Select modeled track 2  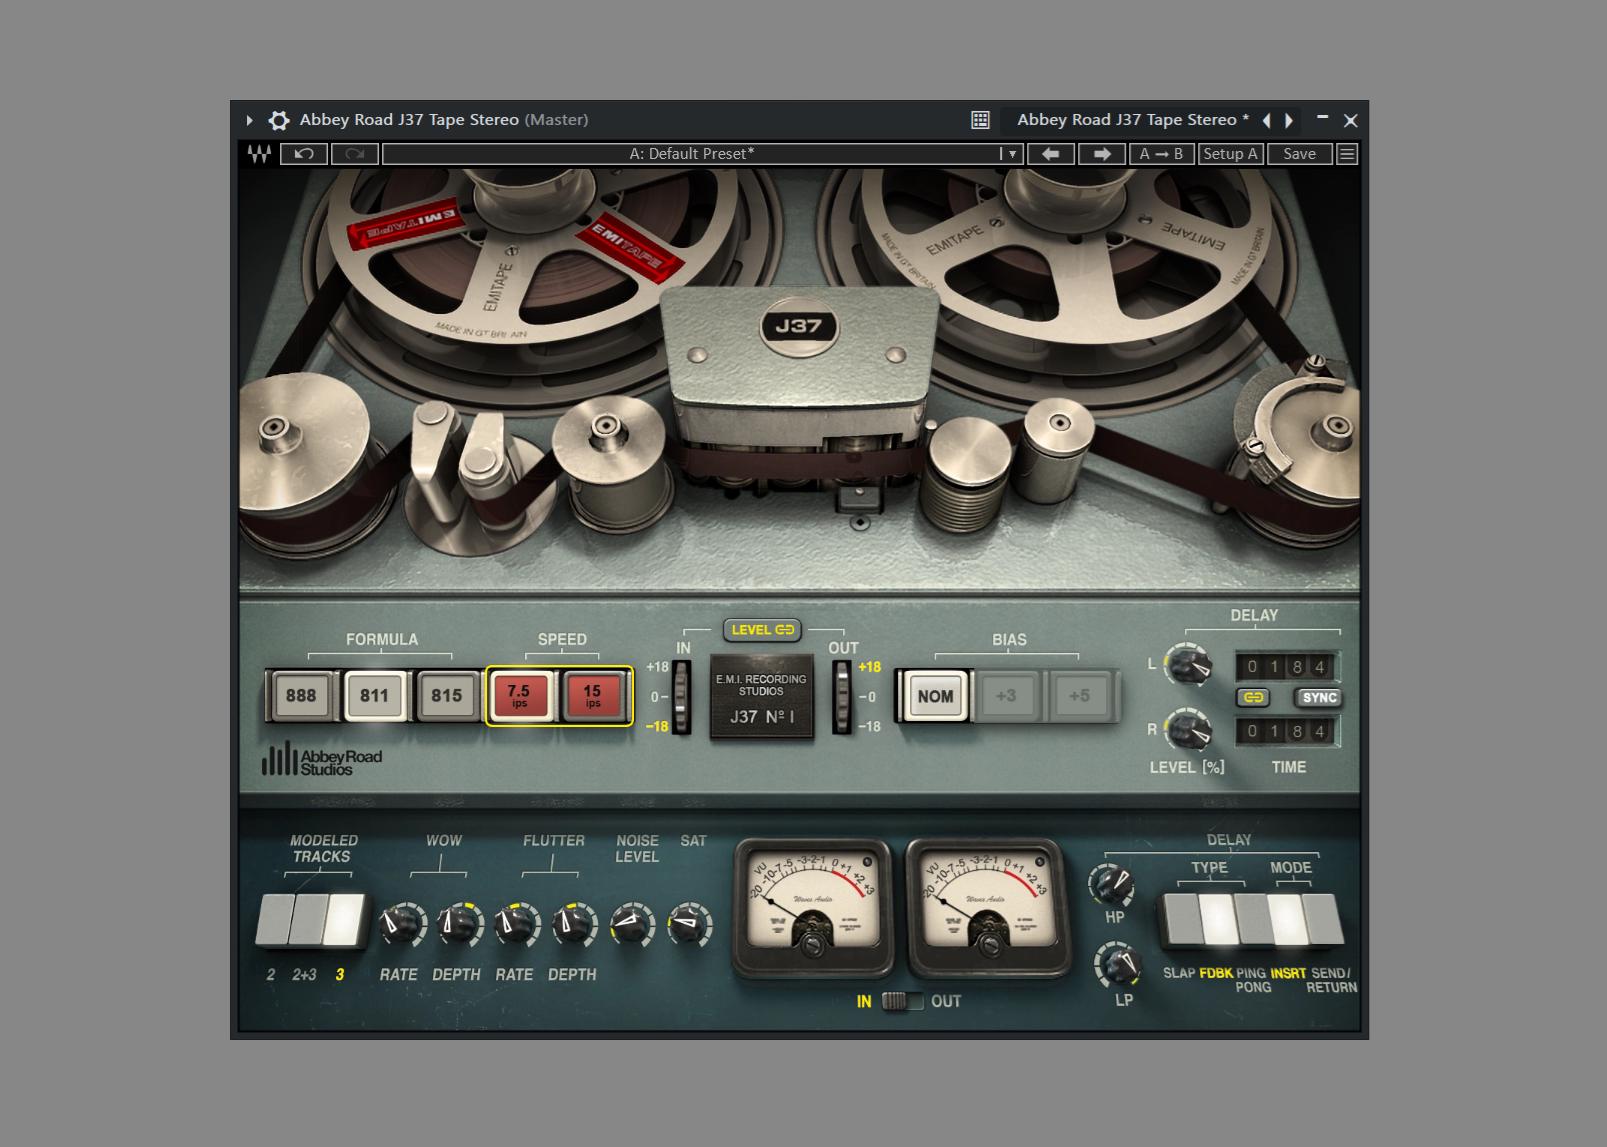coord(275,920)
